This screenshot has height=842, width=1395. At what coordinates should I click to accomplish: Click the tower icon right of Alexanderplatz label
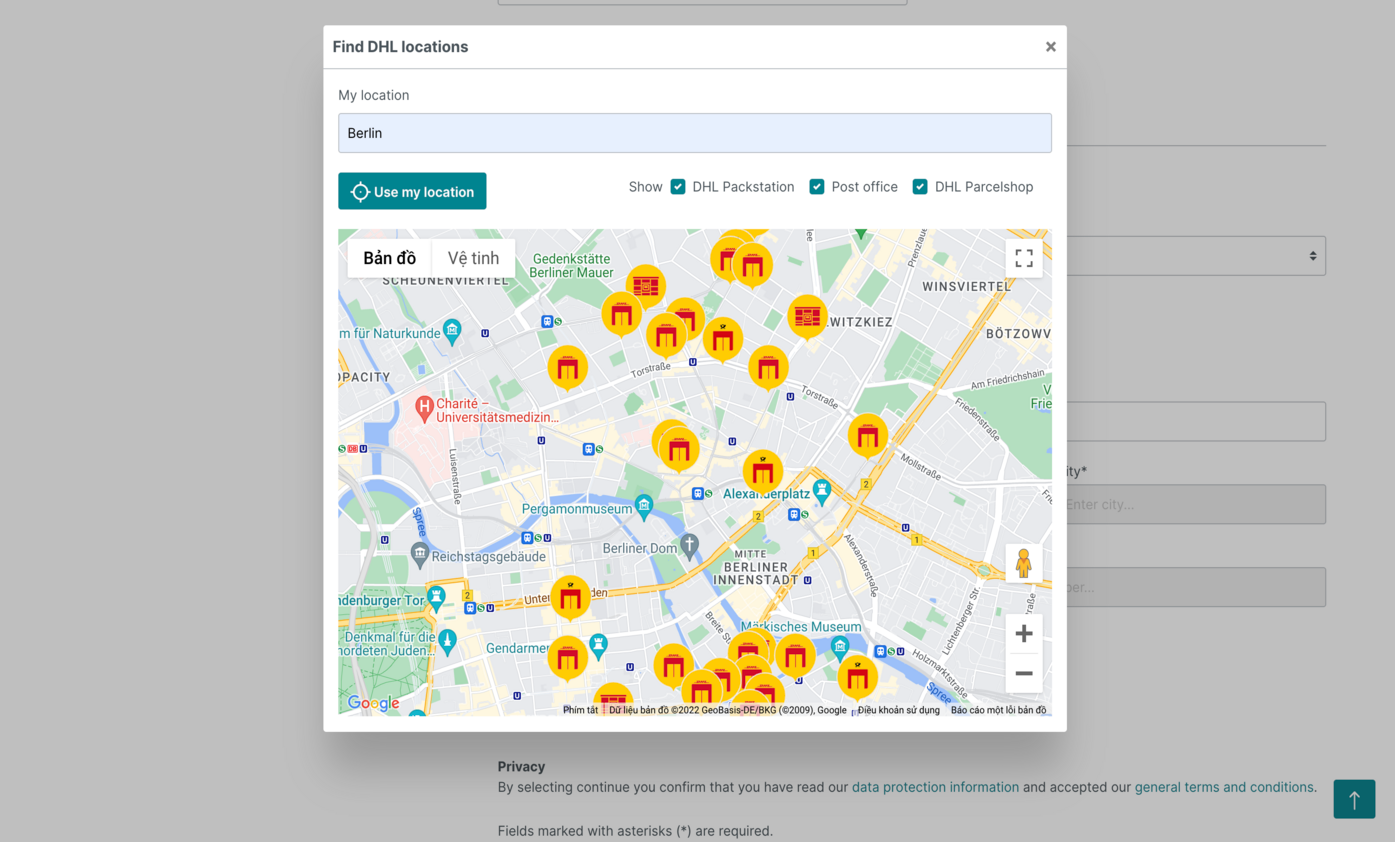click(822, 490)
